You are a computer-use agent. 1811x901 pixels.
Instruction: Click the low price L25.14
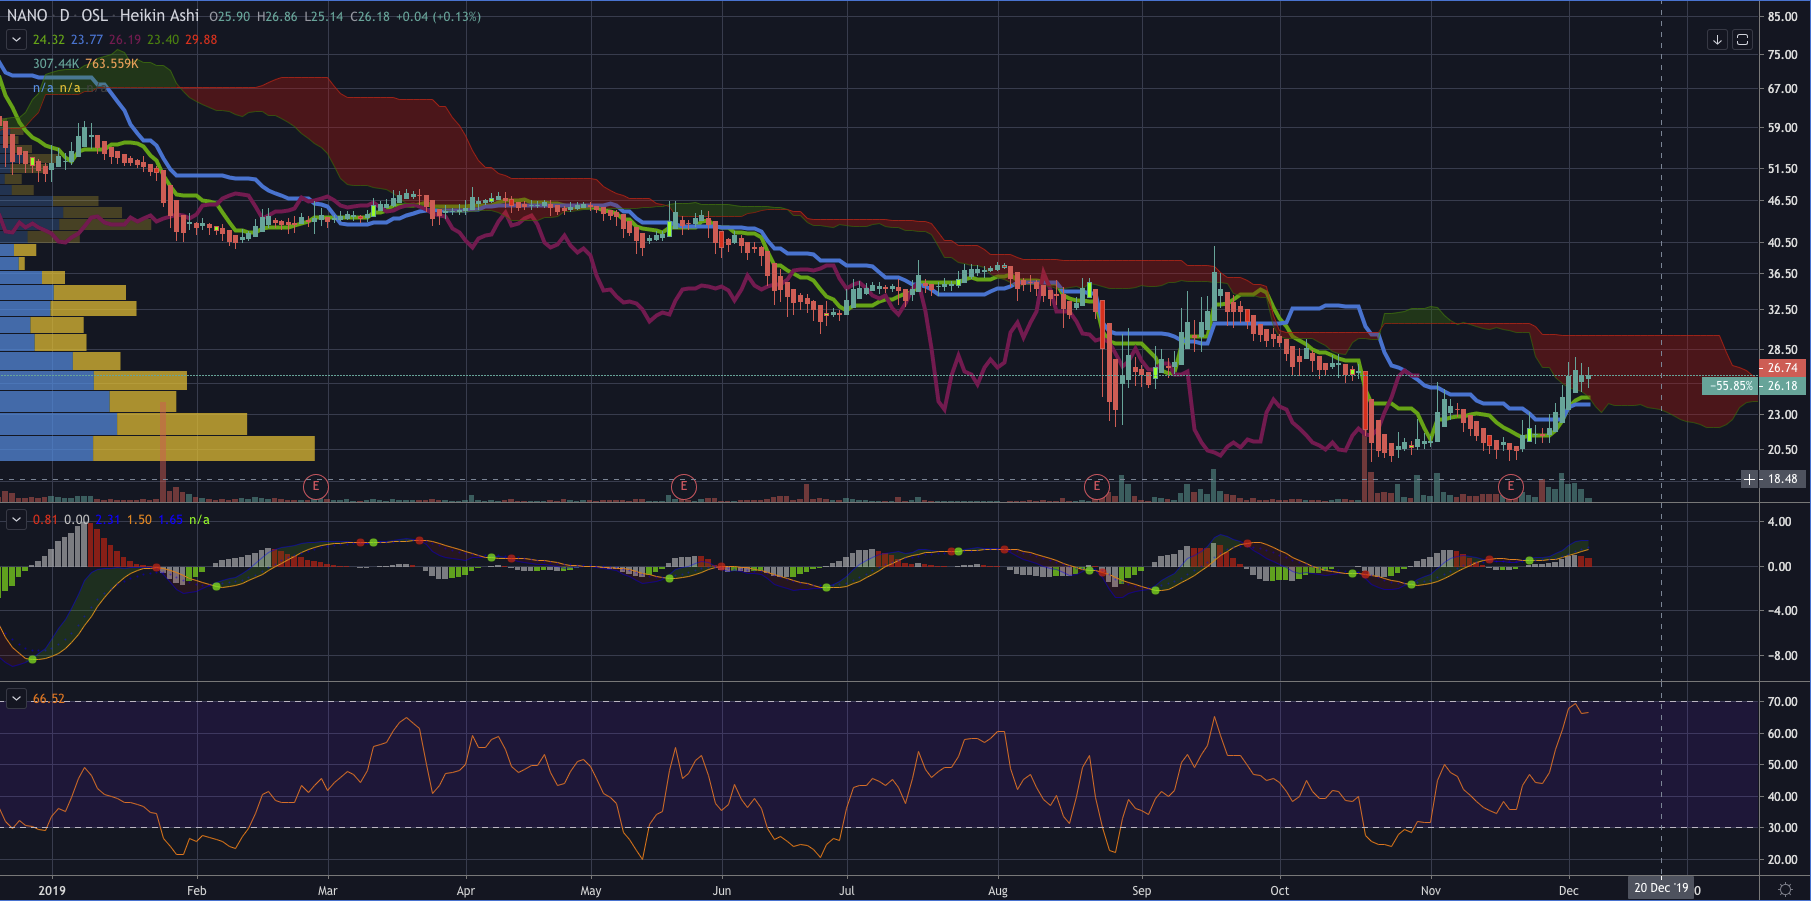click(324, 17)
